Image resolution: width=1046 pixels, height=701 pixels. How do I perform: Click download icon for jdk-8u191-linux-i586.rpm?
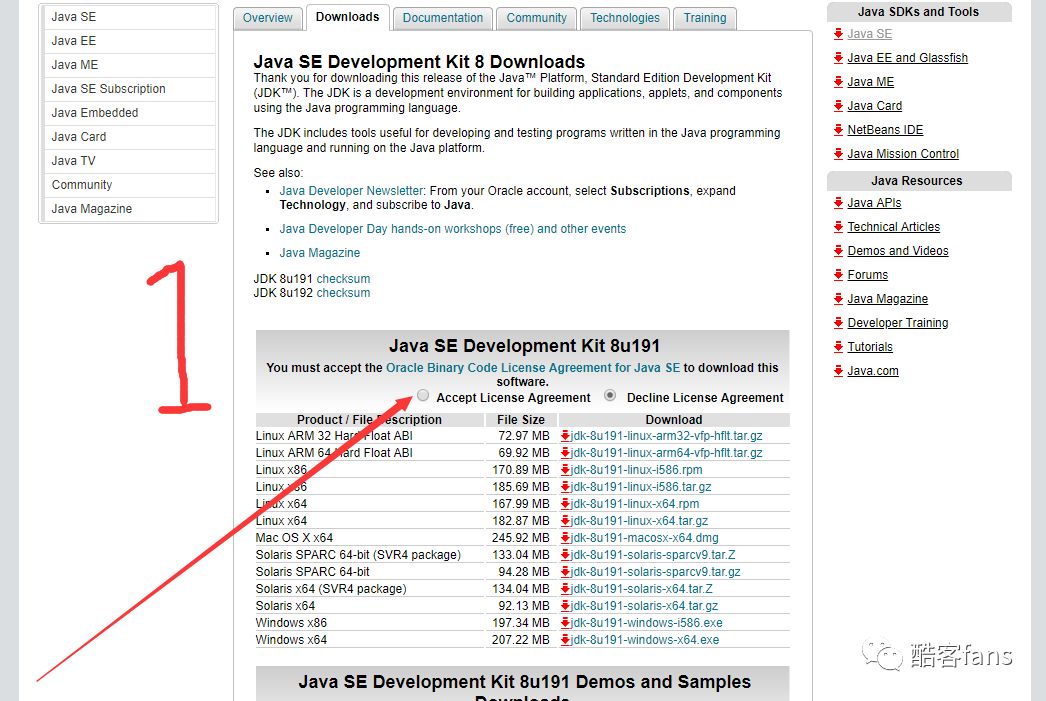(565, 470)
